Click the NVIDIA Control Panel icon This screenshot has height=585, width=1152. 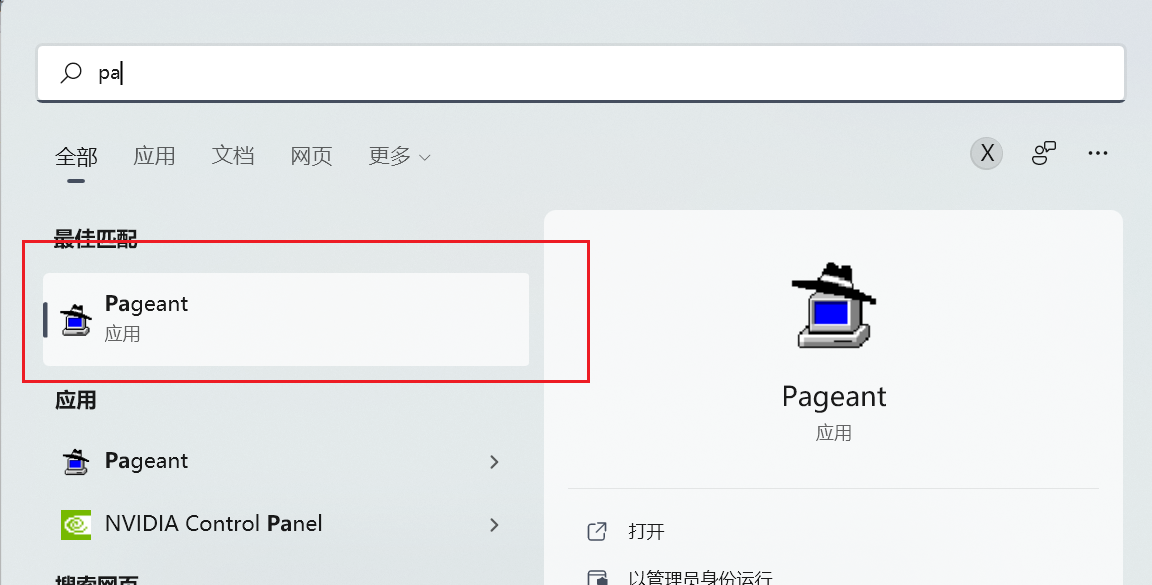[x=76, y=523]
